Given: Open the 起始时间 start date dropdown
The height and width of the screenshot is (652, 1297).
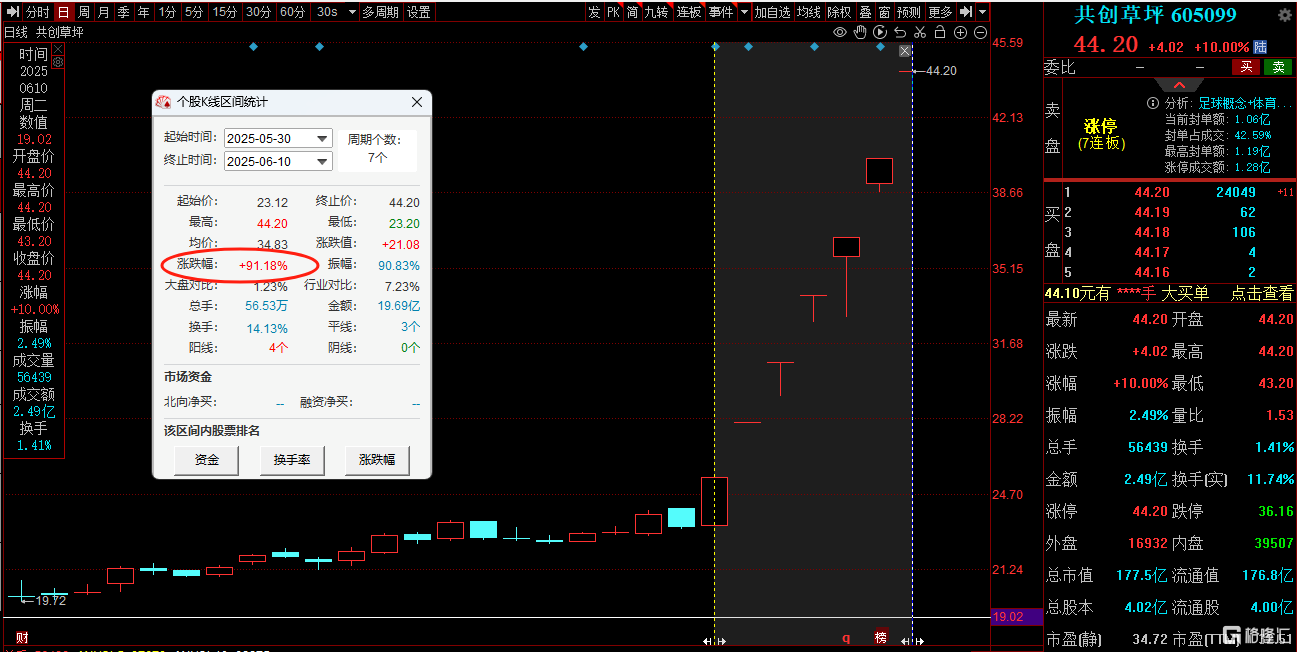Looking at the screenshot, I should click(x=322, y=138).
